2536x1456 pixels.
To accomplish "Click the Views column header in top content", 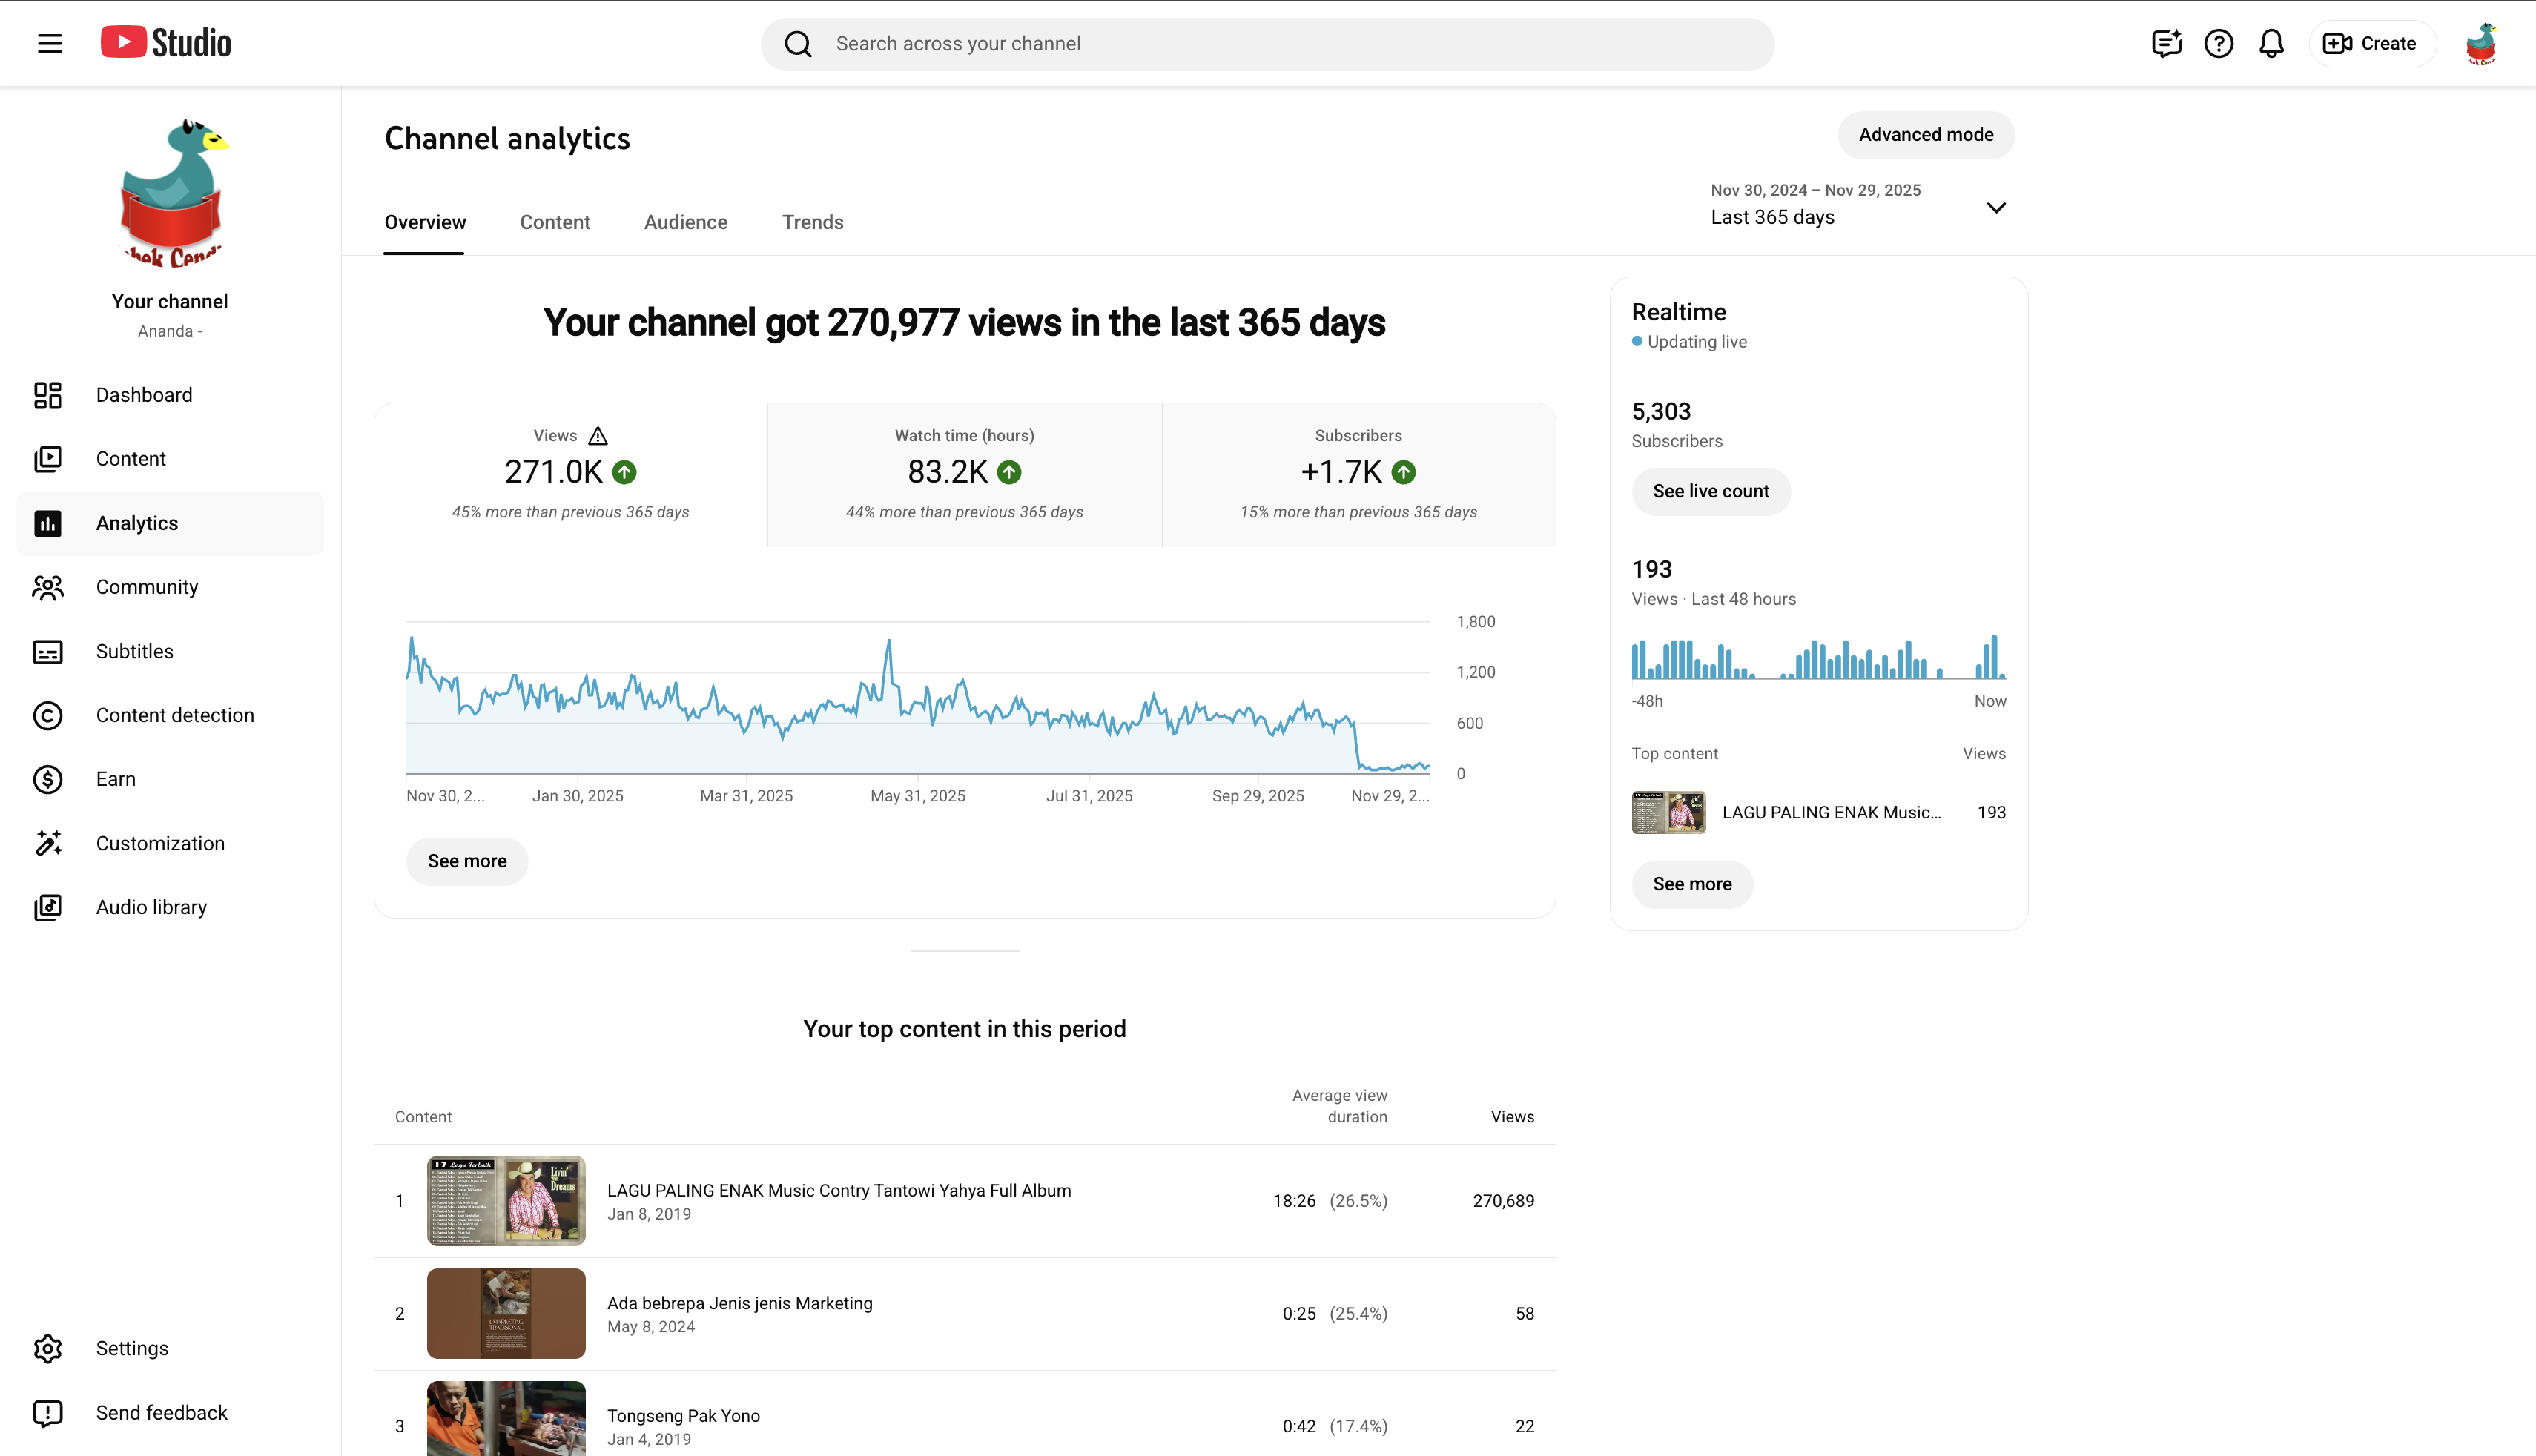I will click(x=1512, y=1117).
